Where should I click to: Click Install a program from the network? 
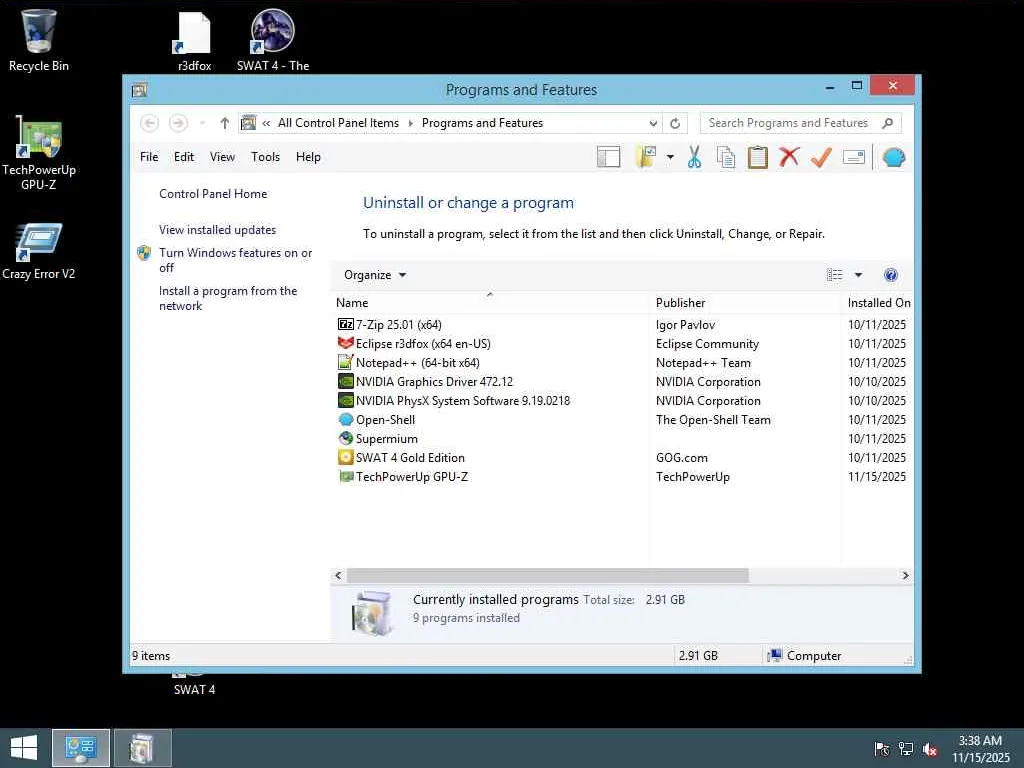pos(228,298)
